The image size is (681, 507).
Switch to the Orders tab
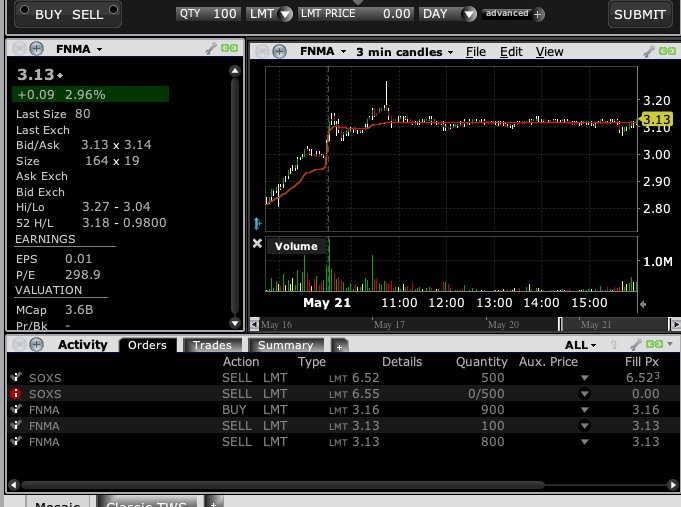(148, 345)
